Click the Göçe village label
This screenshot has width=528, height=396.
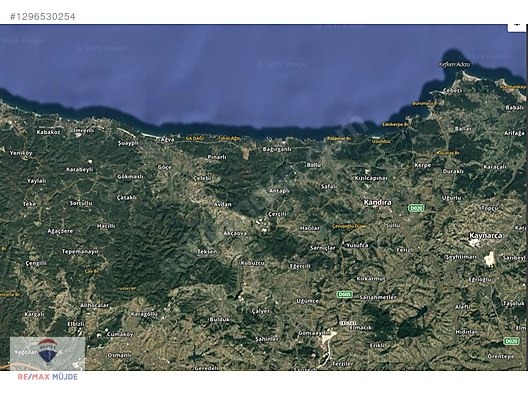165,167
